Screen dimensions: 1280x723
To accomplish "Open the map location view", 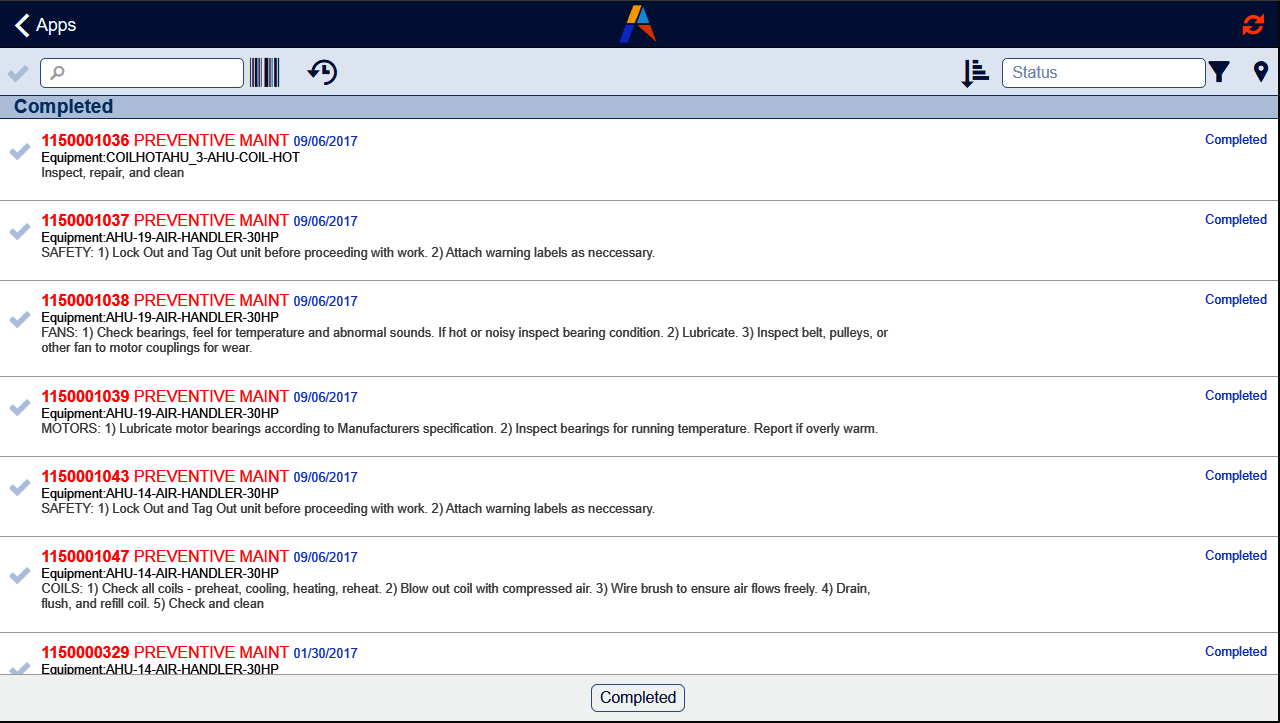I will click(1261, 72).
